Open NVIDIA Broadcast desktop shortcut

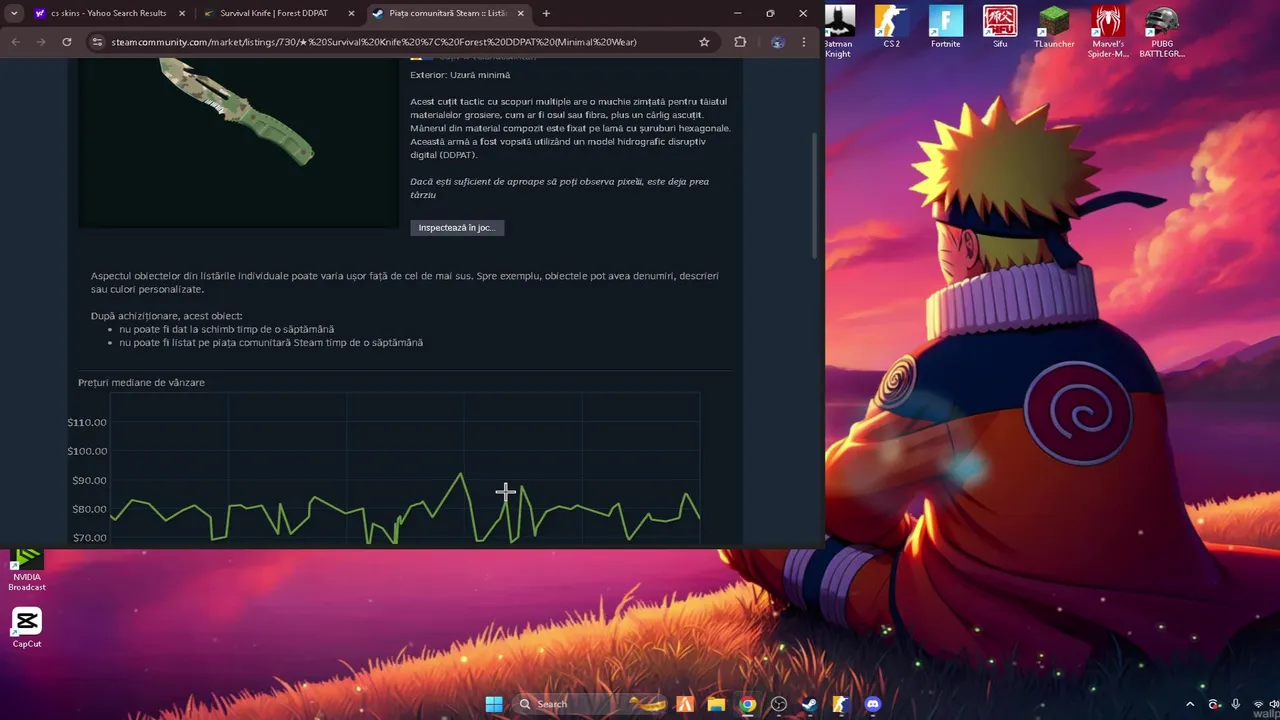[27, 569]
